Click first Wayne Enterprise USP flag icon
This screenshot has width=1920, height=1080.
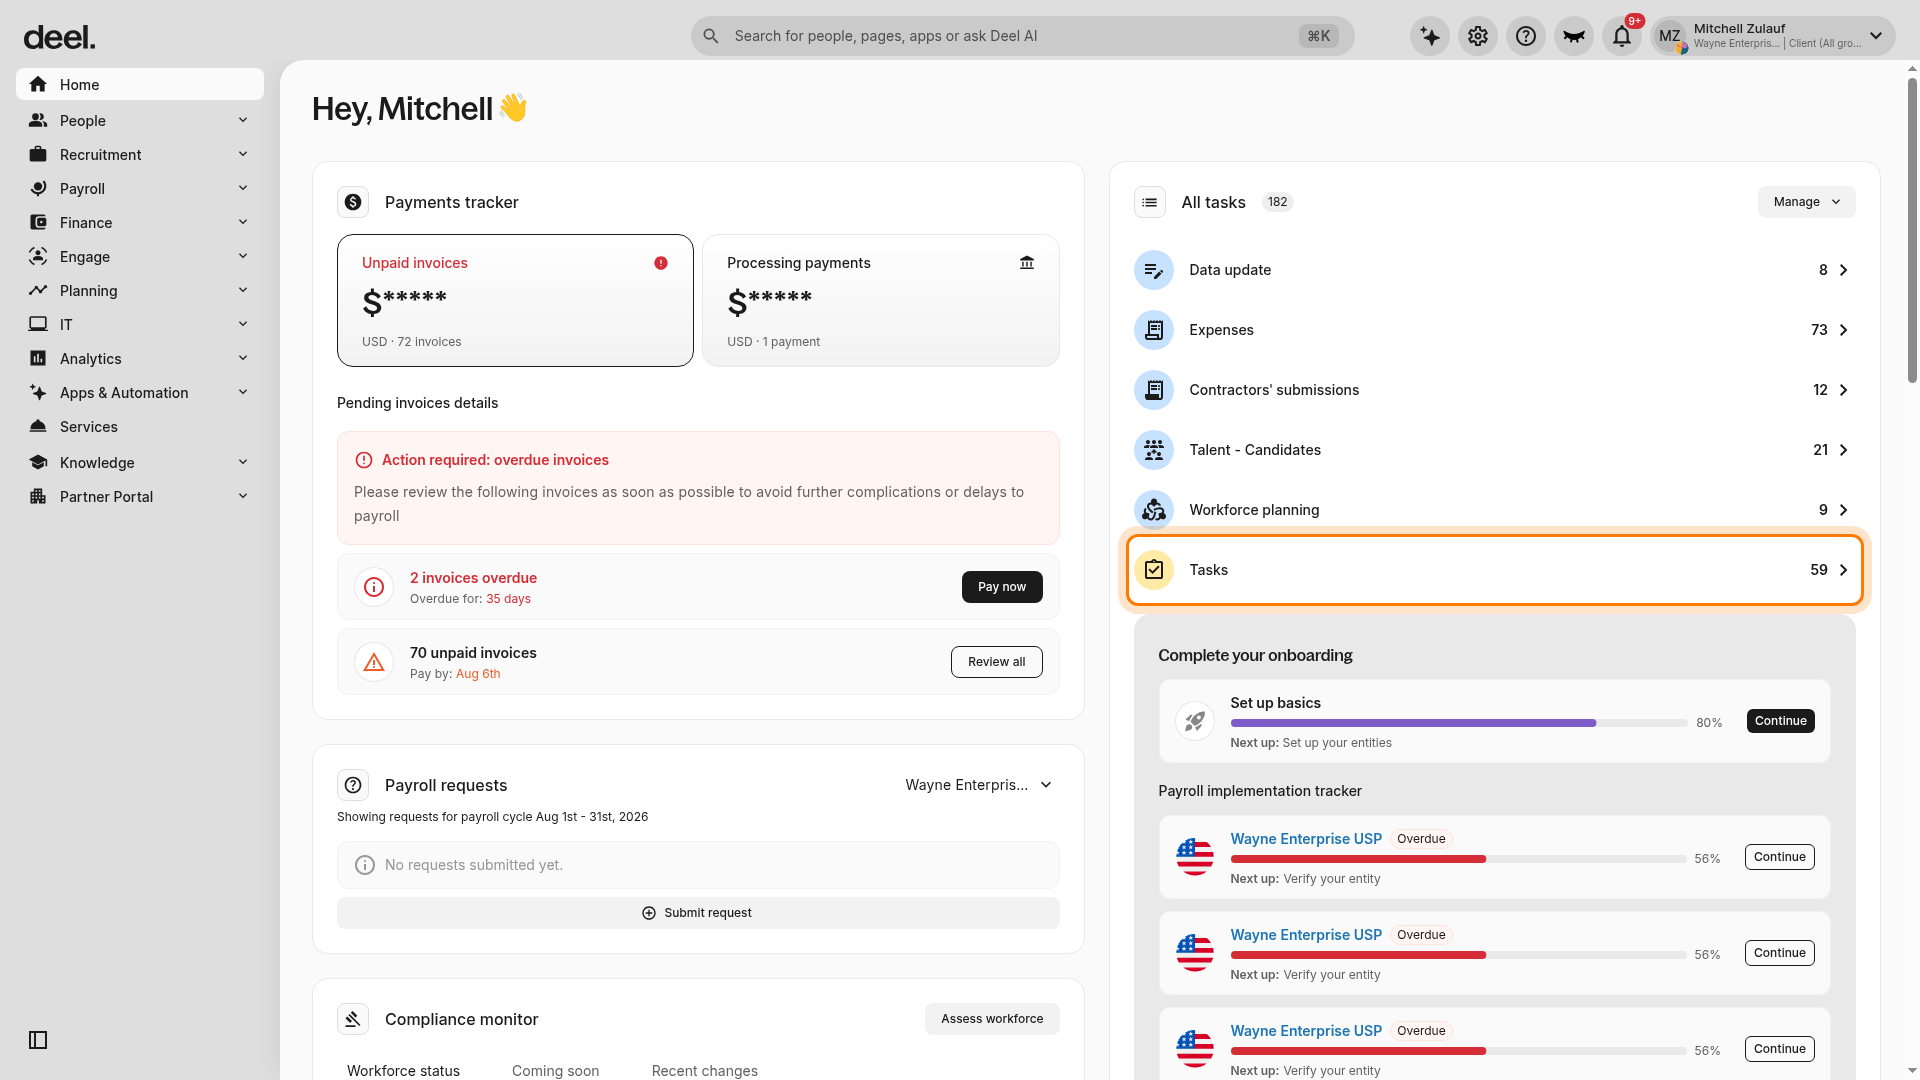point(1195,857)
